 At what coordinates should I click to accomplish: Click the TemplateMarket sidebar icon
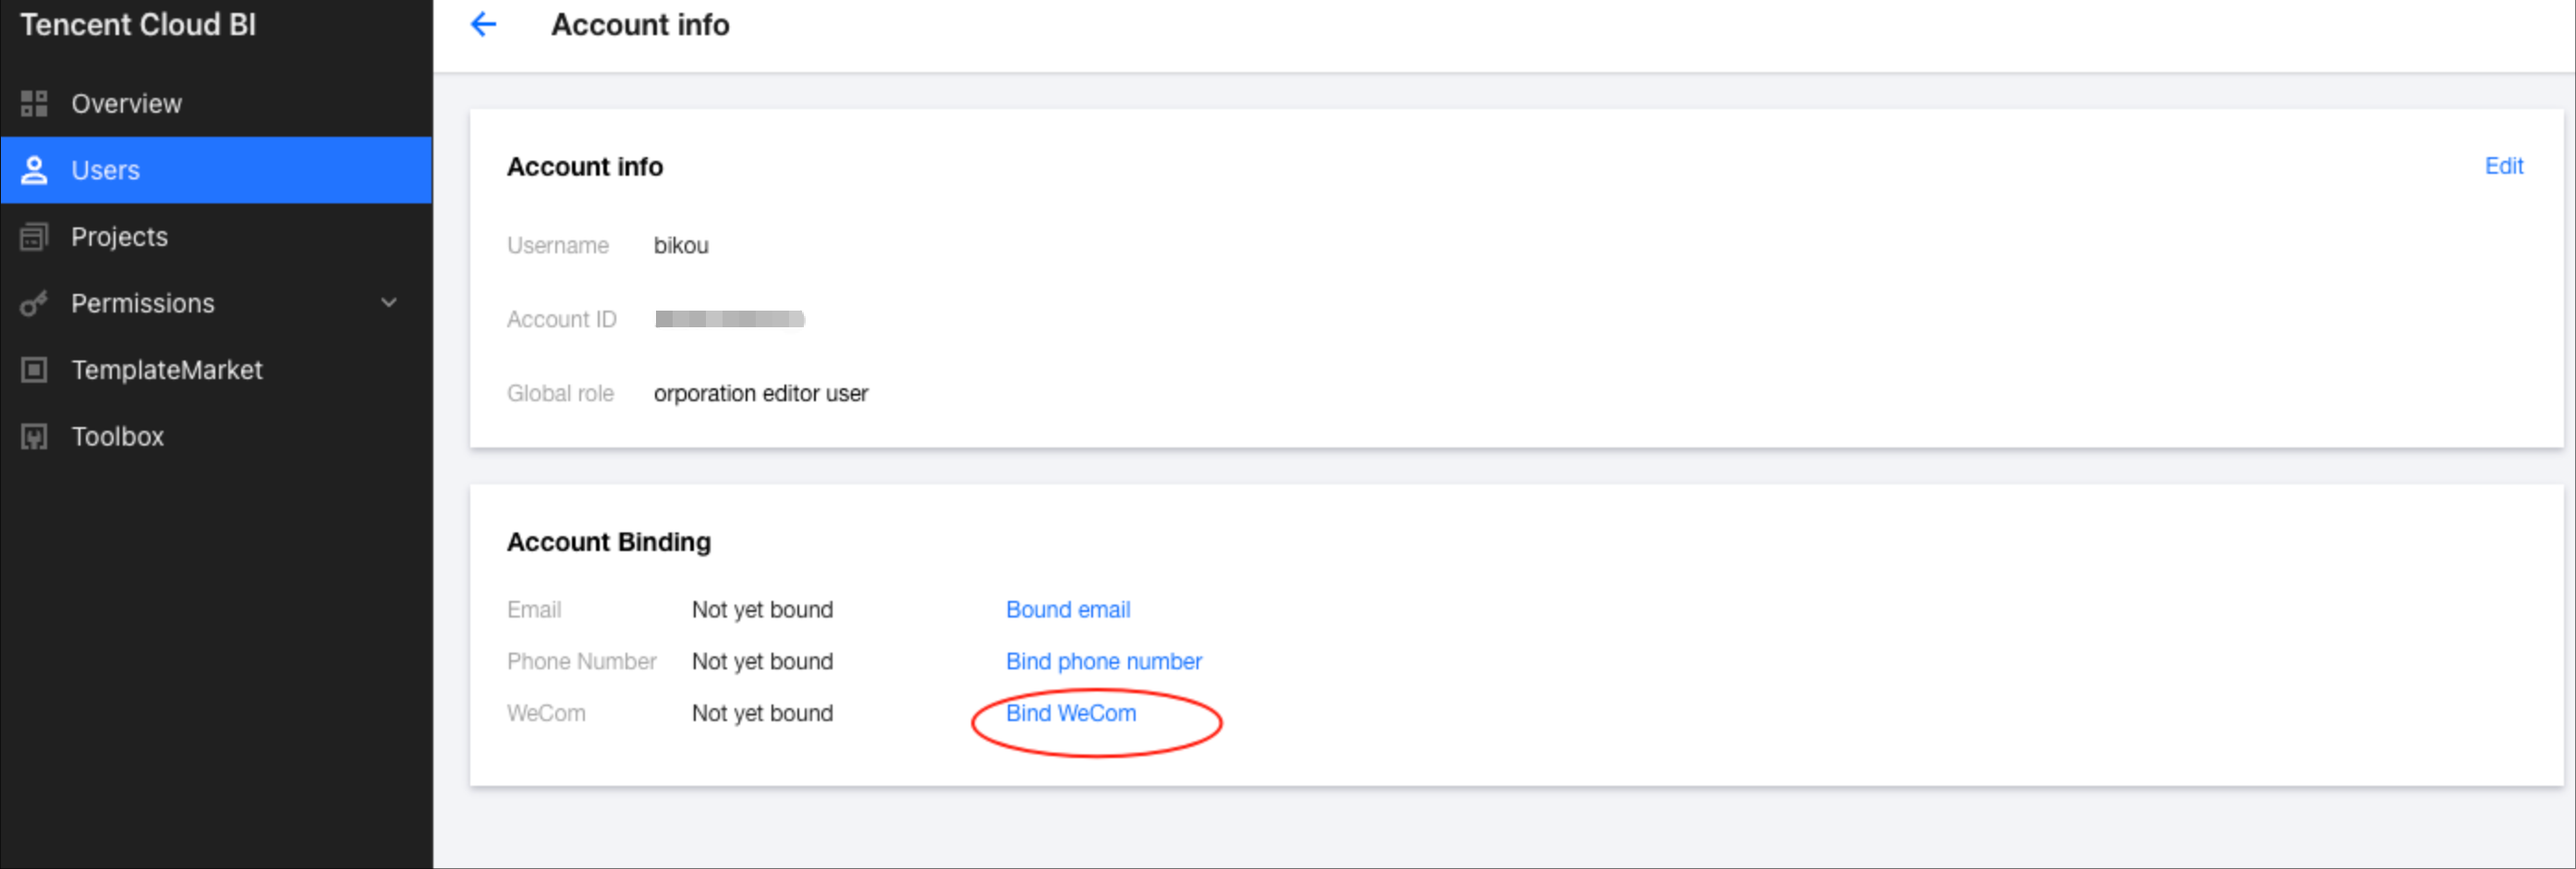pyautogui.click(x=34, y=370)
